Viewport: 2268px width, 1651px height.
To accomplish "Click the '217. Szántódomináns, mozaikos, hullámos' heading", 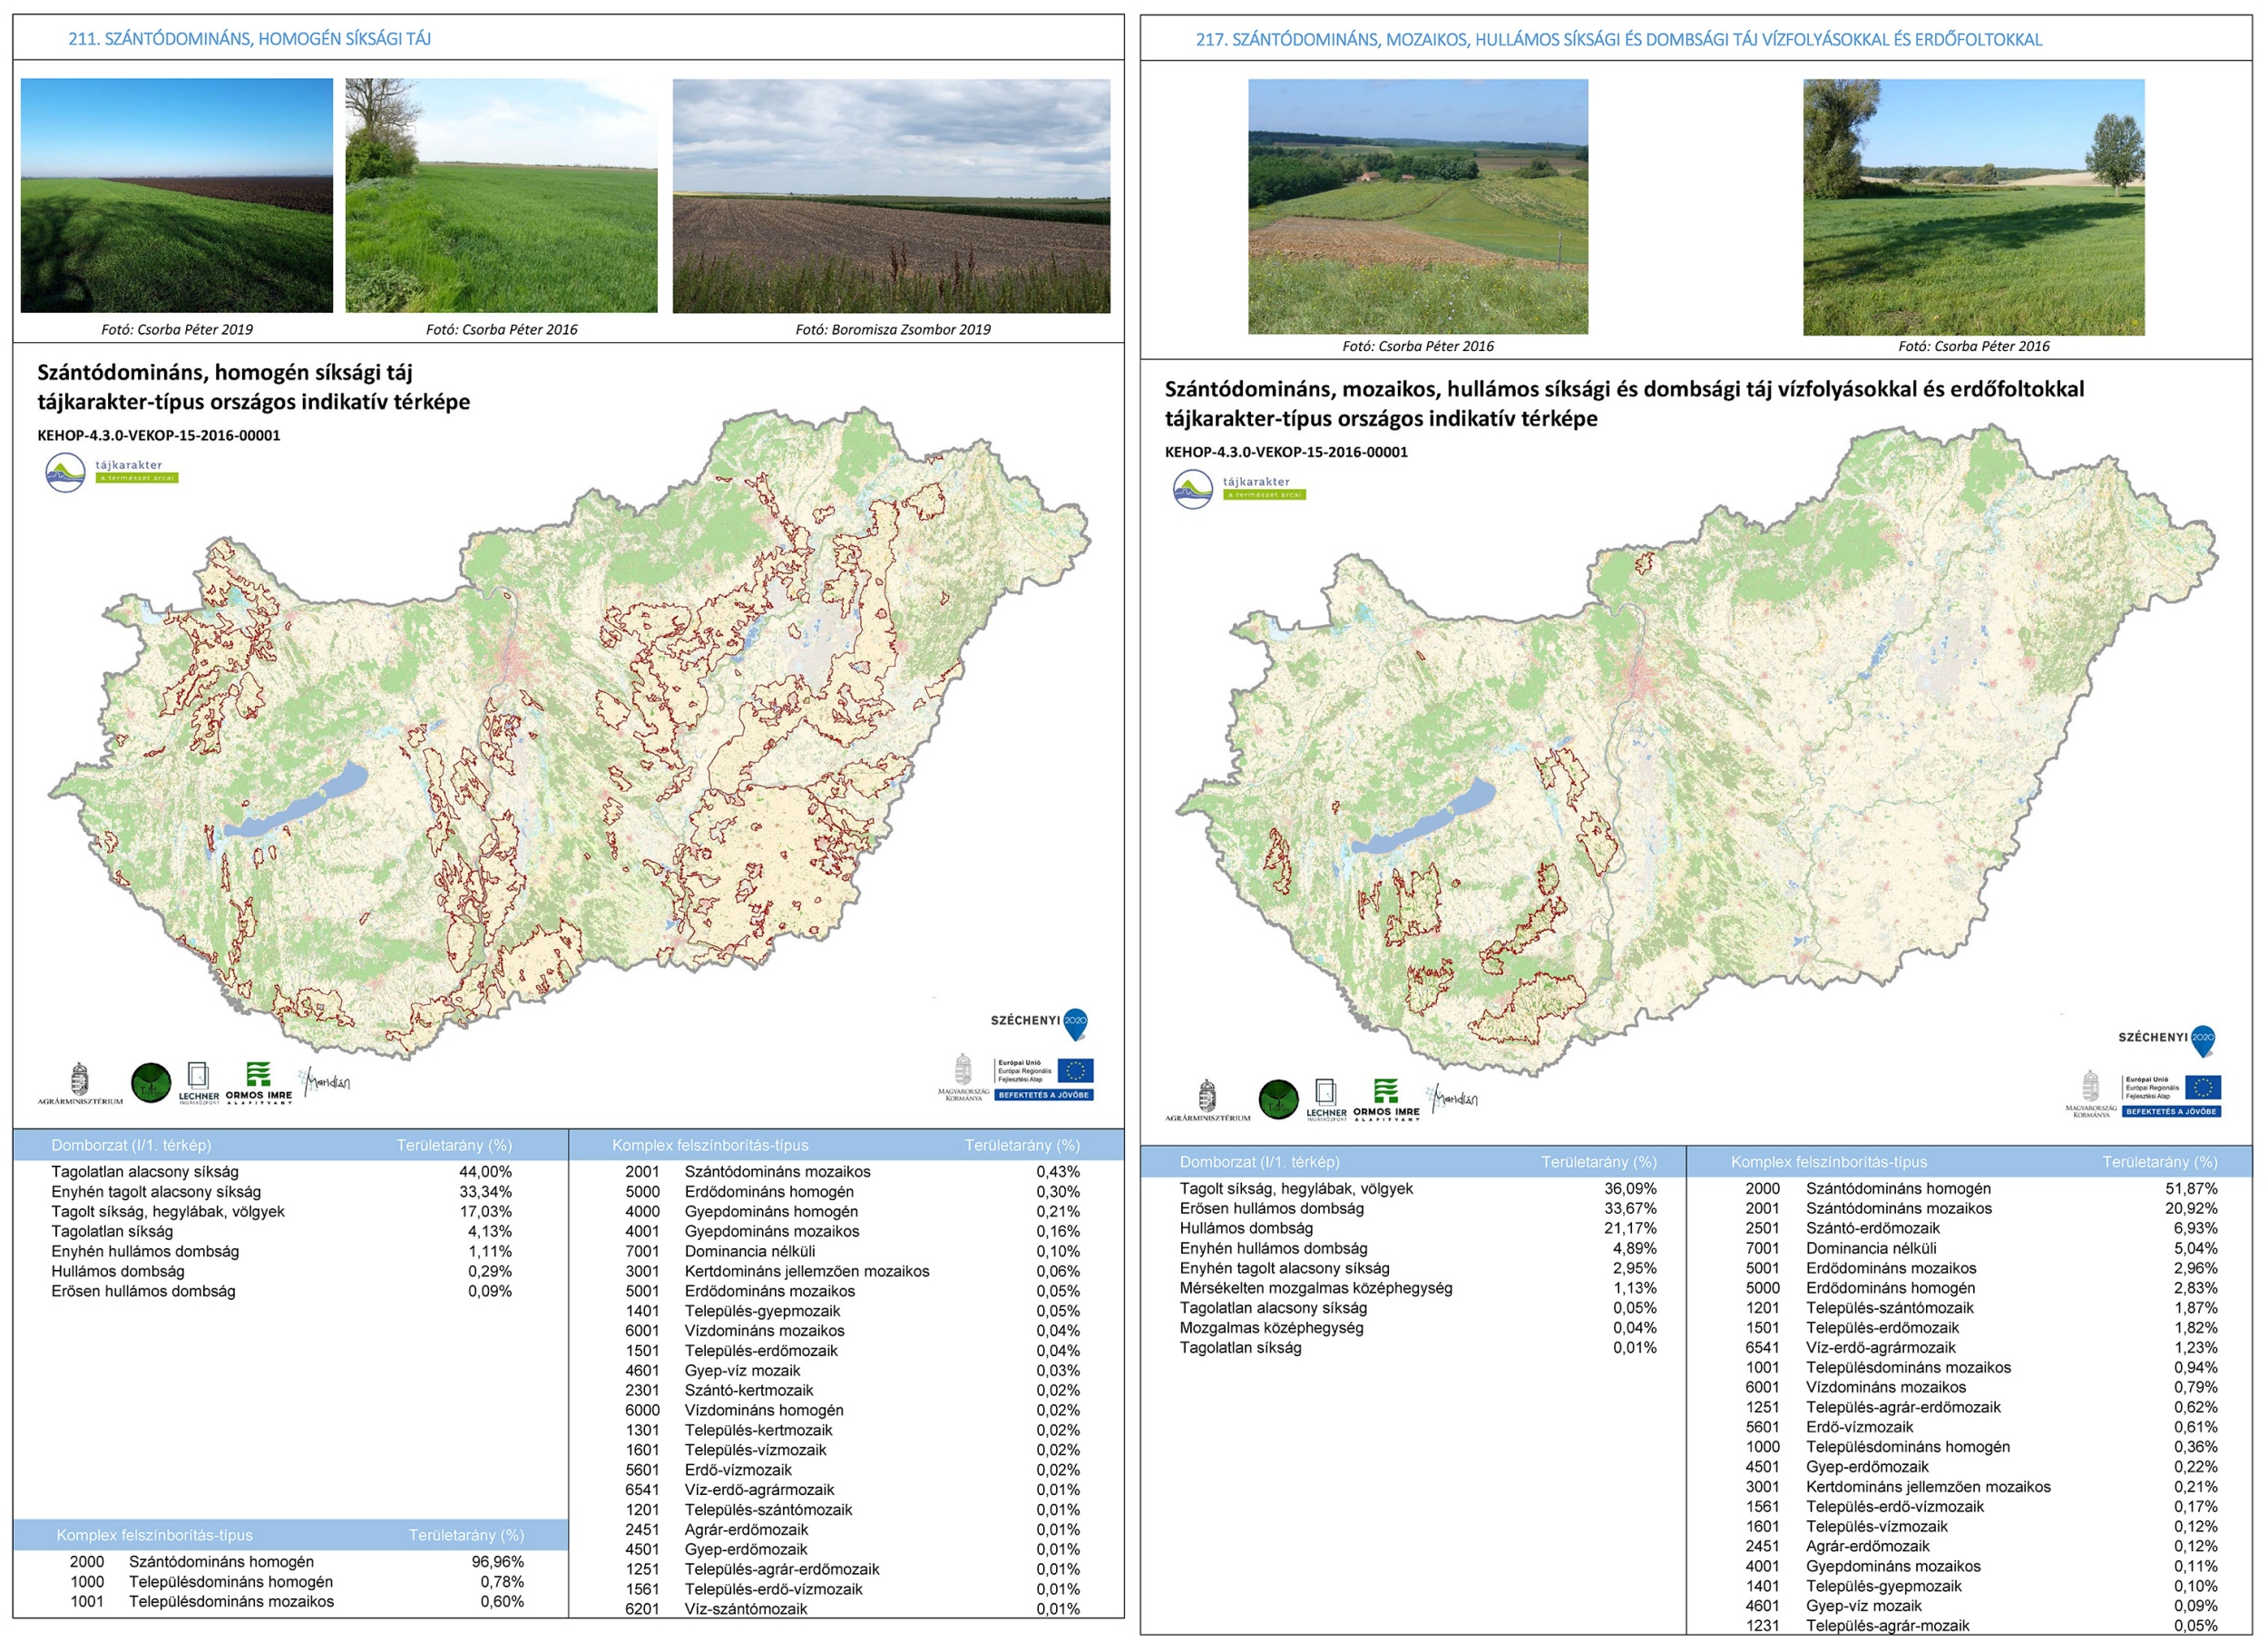I will pos(1619,40).
